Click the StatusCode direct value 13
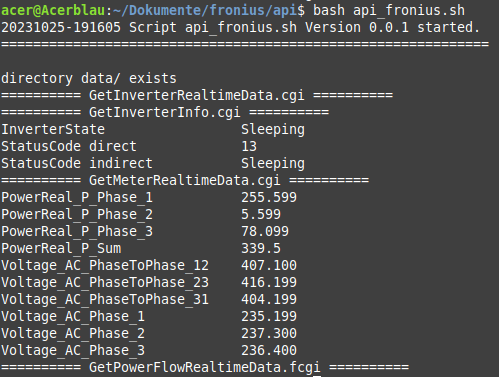 (x=249, y=146)
